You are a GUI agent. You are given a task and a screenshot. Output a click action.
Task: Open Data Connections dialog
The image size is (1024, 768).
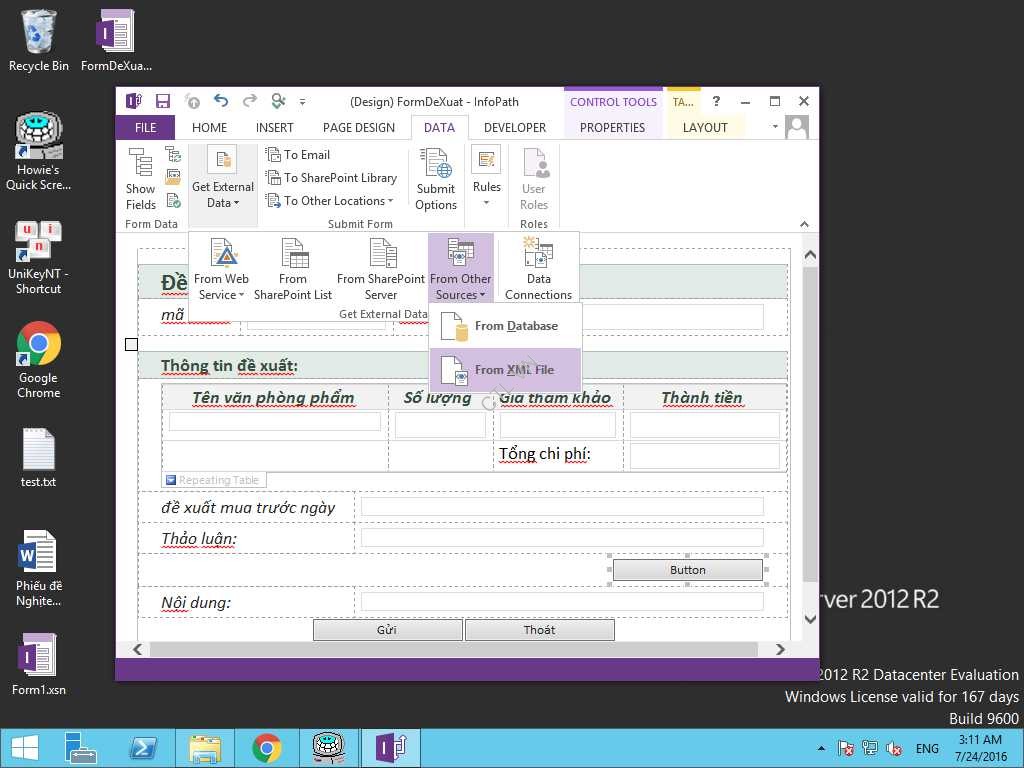(538, 268)
